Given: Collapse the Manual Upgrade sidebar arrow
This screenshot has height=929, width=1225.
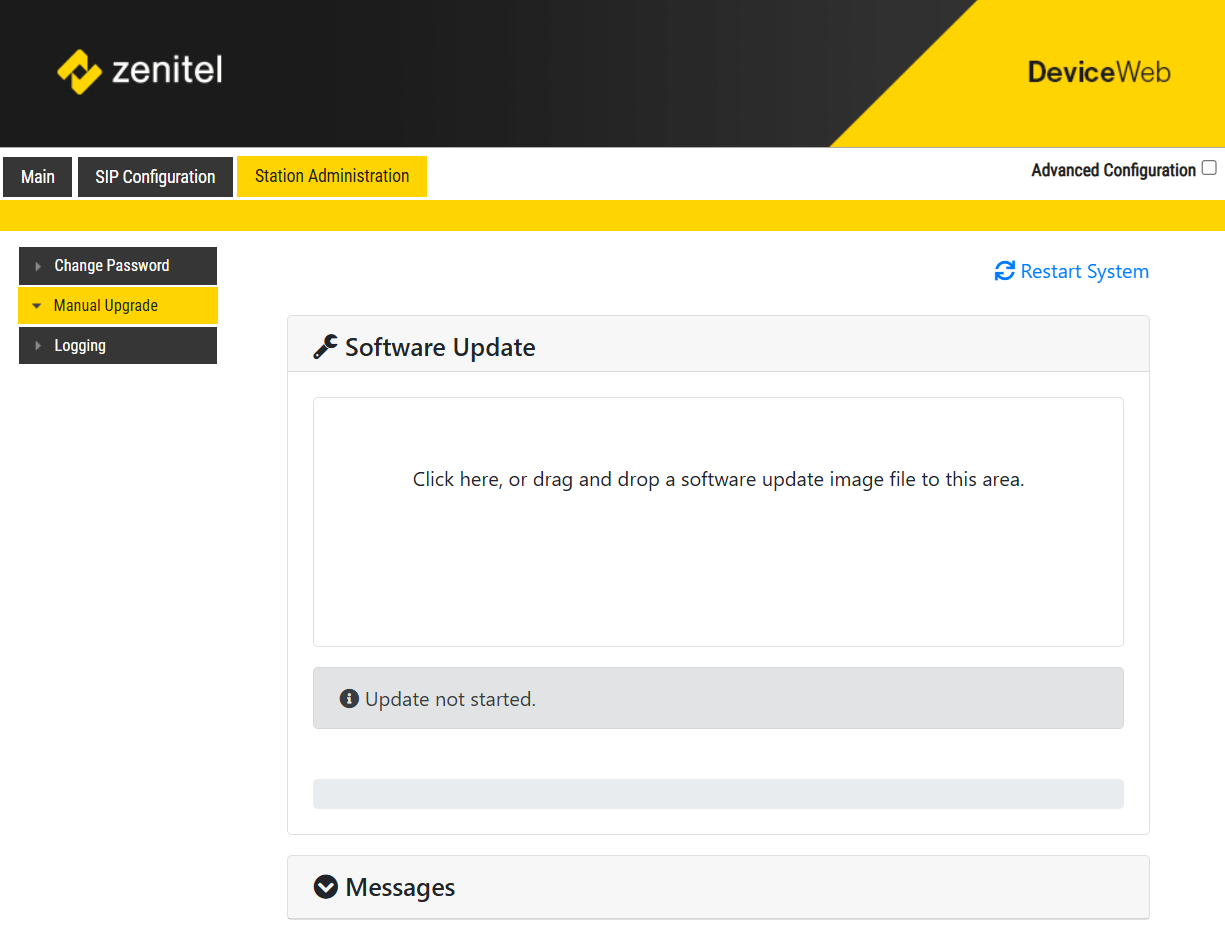Looking at the screenshot, I should (x=37, y=306).
